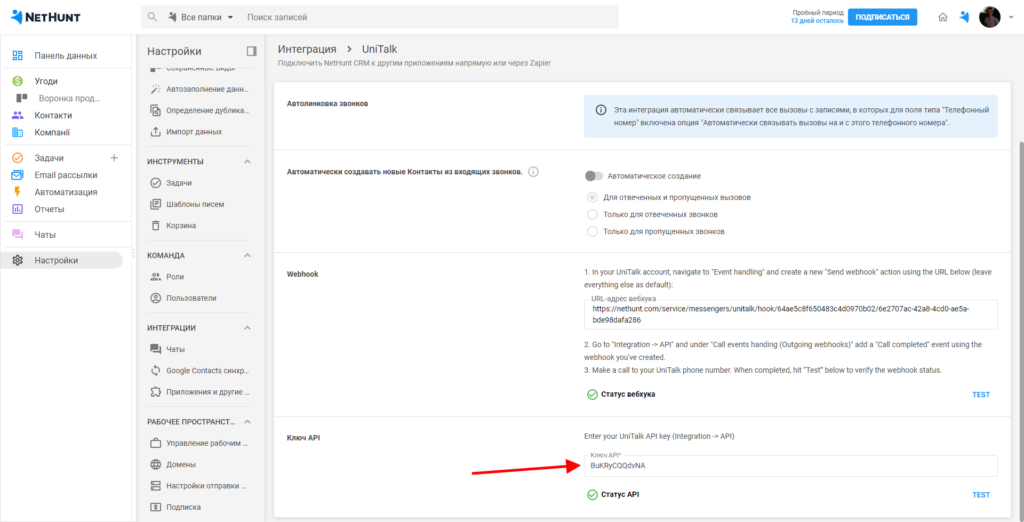Open the user profile avatar
The width and height of the screenshot is (1024, 522).
tap(989, 17)
